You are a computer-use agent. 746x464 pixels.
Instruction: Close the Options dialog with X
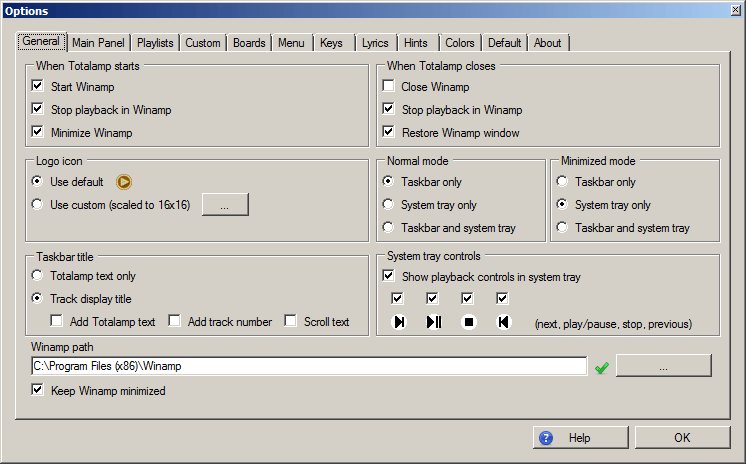(x=736, y=10)
